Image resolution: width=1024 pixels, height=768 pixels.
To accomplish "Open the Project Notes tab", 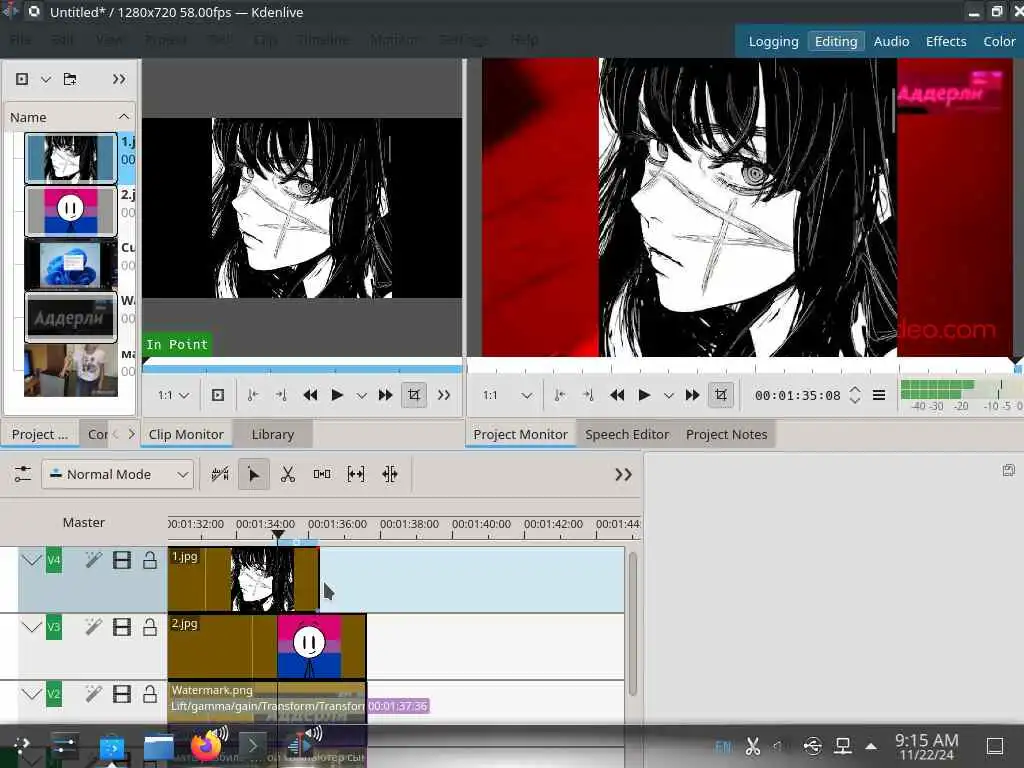I will pyautogui.click(x=726, y=434).
